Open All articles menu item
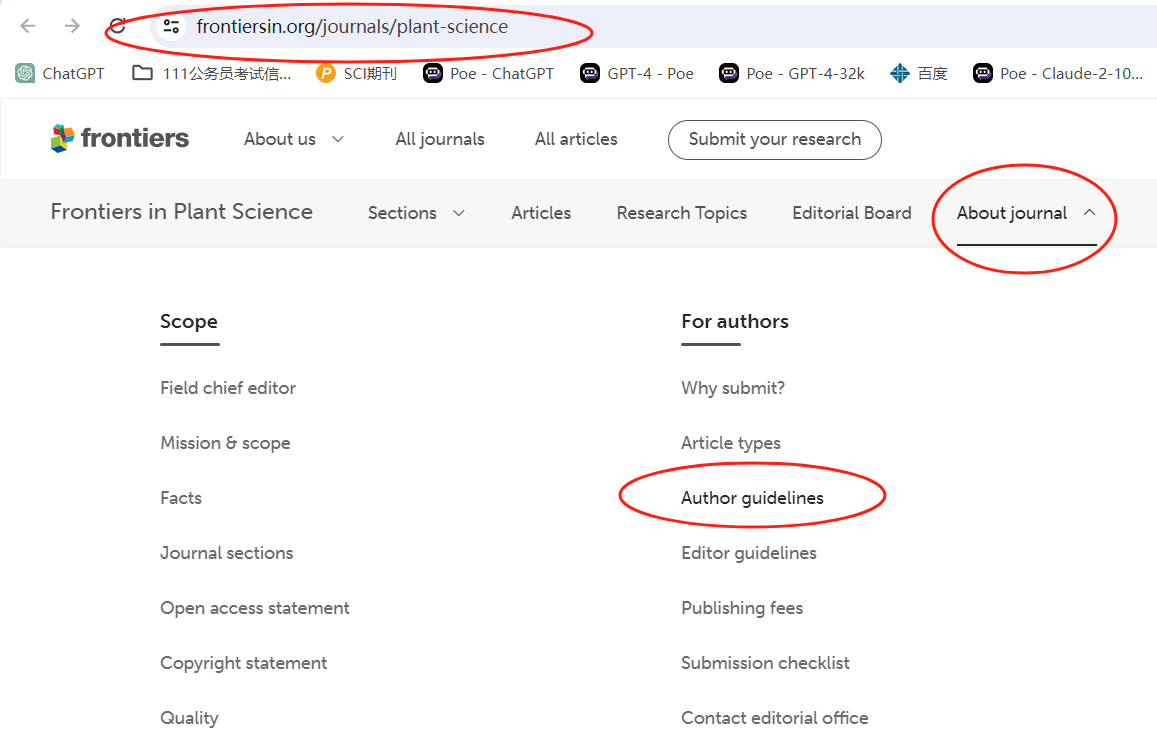The width and height of the screenshot is (1157, 749). 576,139
